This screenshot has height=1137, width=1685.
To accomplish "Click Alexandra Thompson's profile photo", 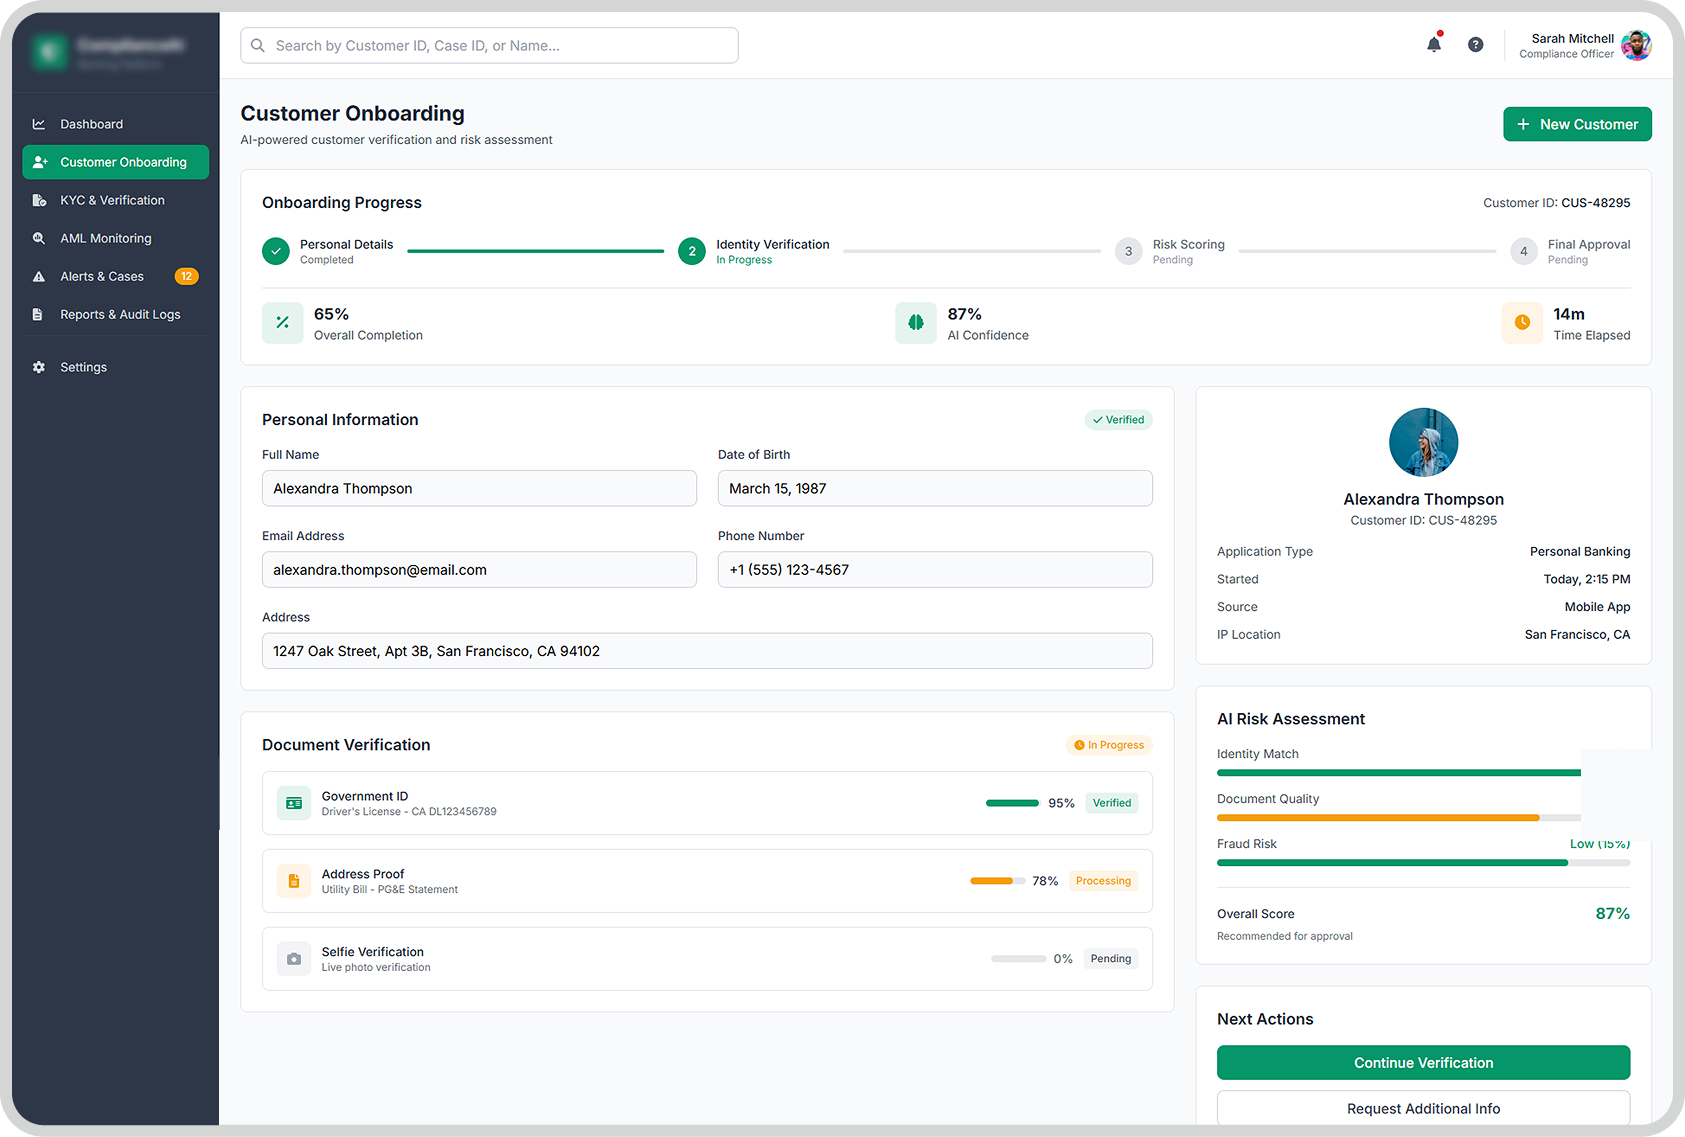I will tap(1423, 442).
